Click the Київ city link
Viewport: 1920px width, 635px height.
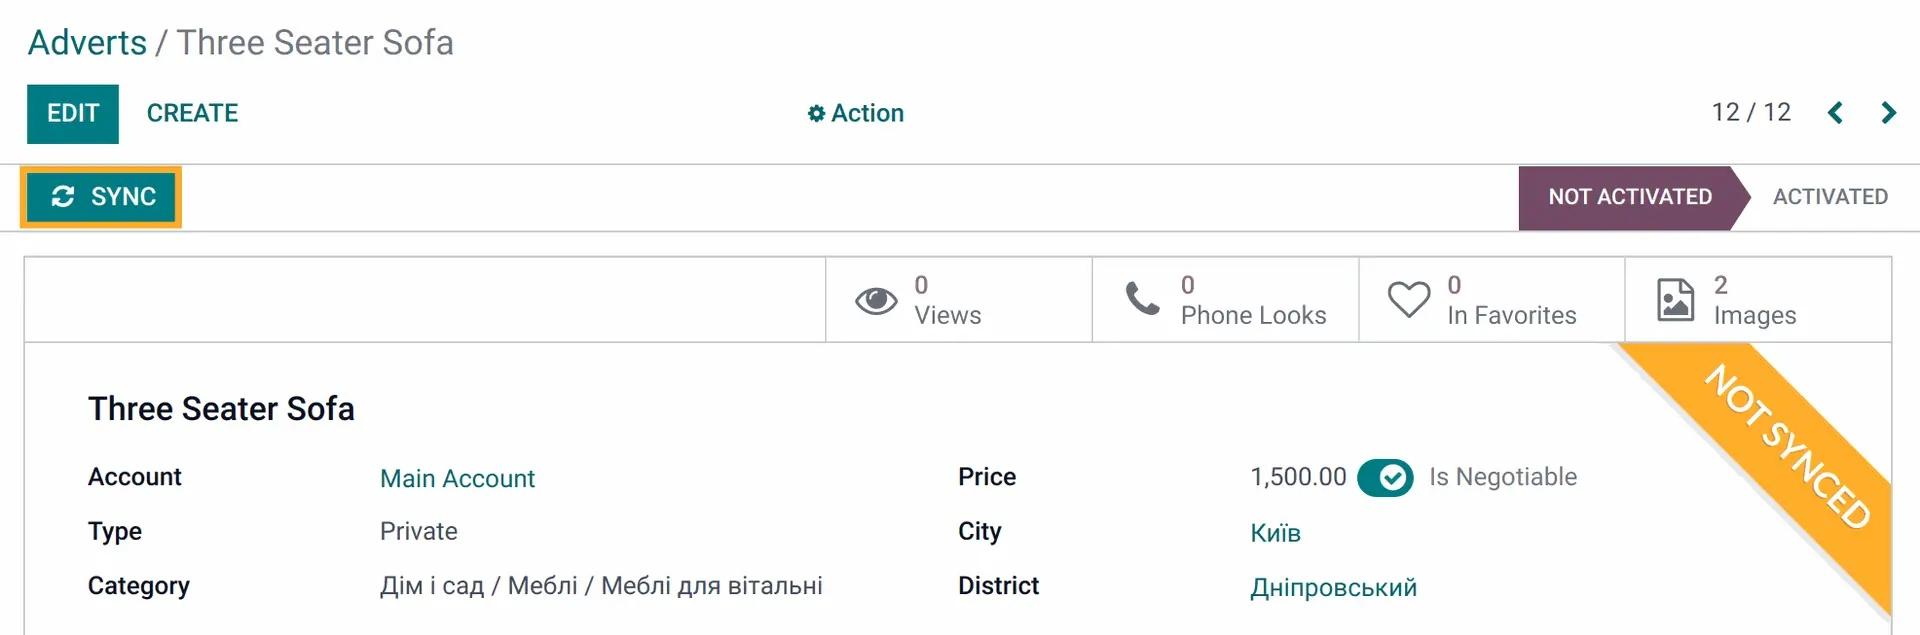click(1275, 532)
